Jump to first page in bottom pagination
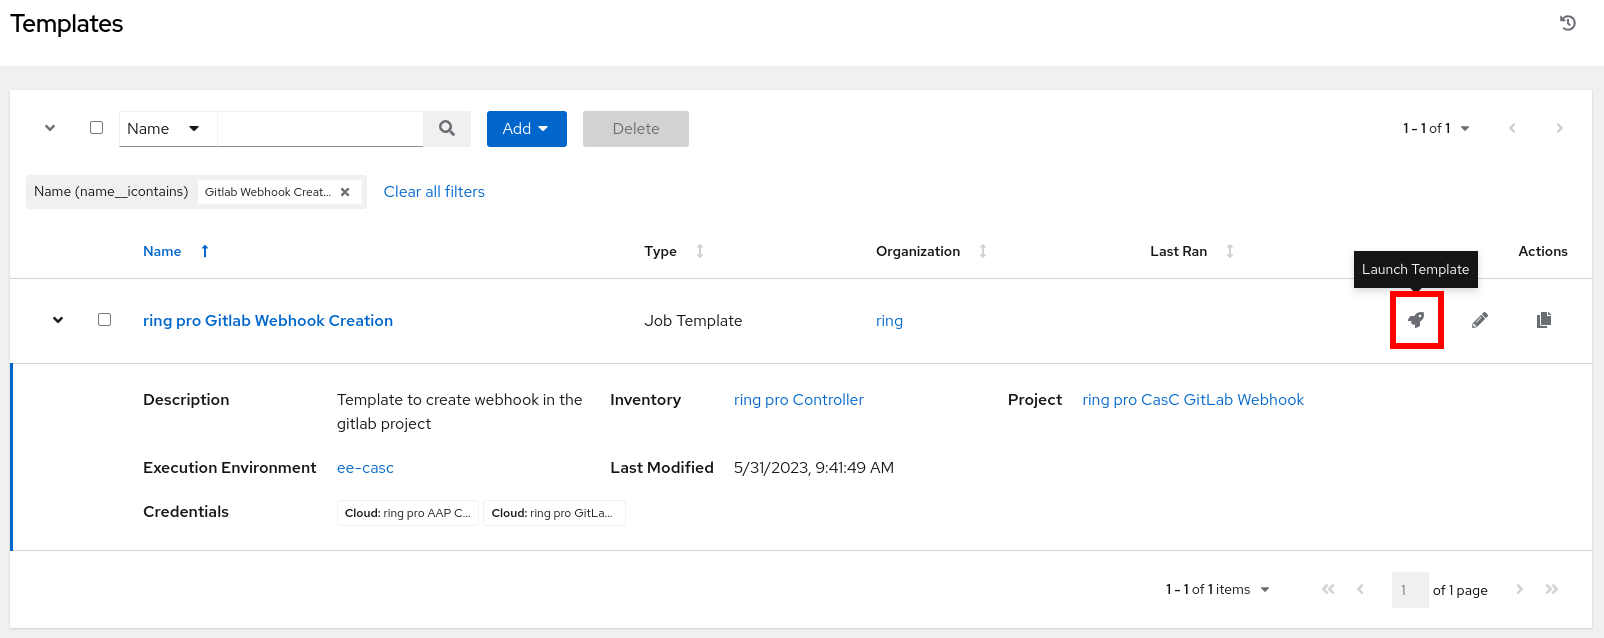 1328,589
